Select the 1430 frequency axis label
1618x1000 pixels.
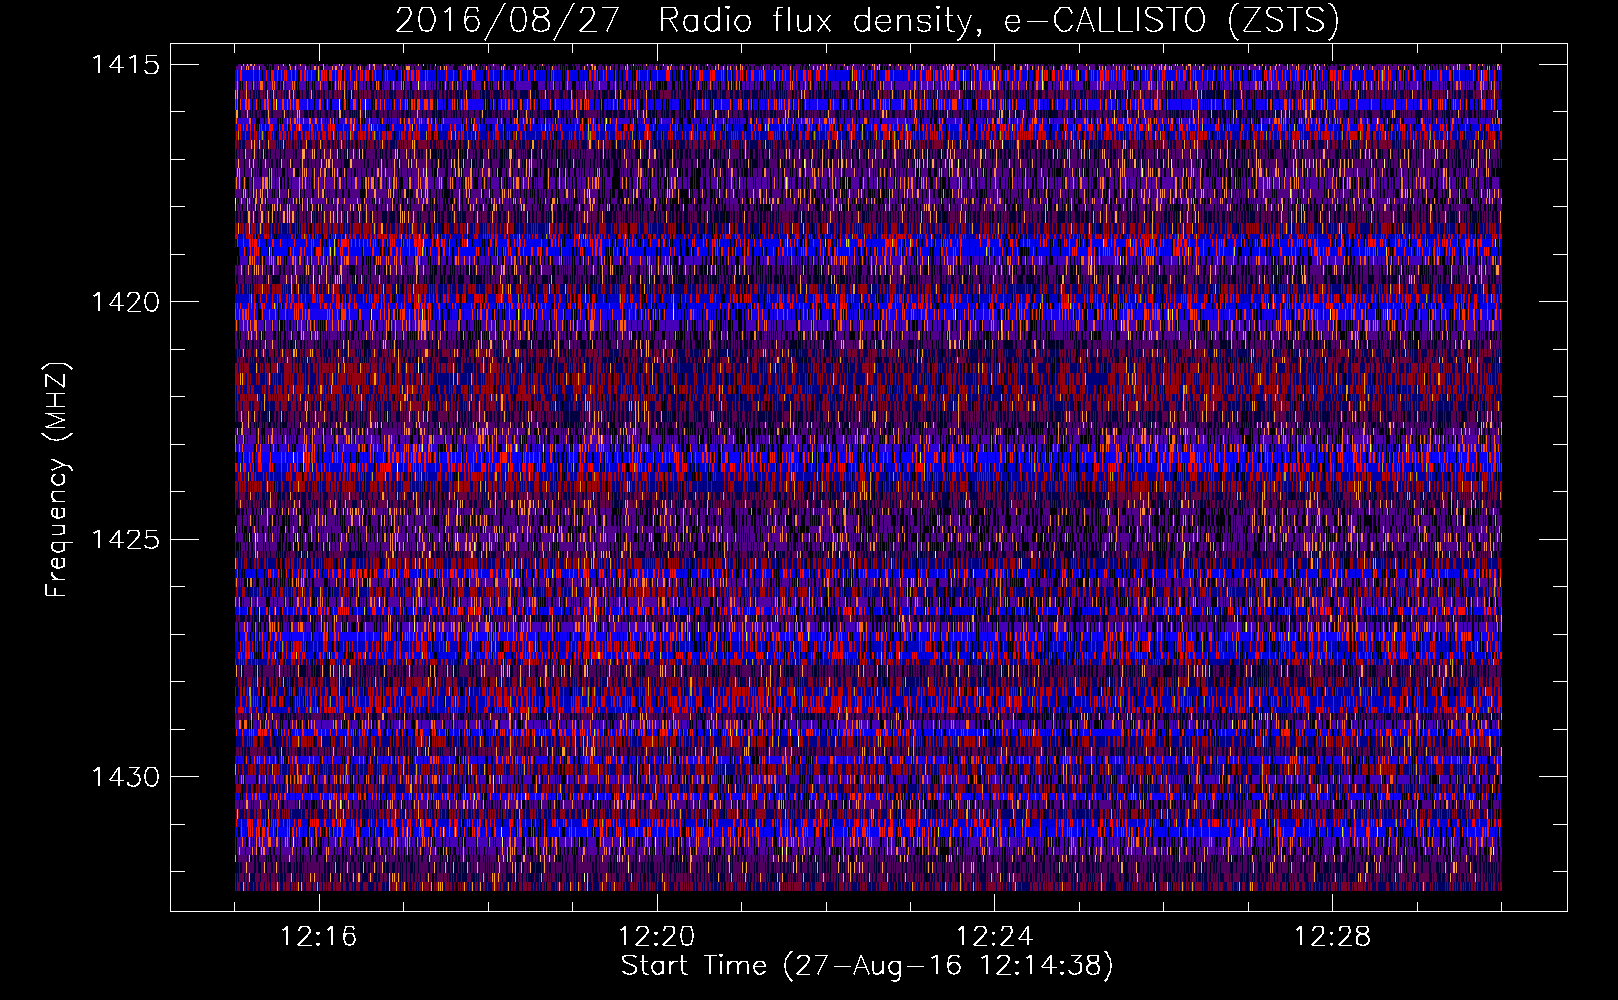click(125, 777)
